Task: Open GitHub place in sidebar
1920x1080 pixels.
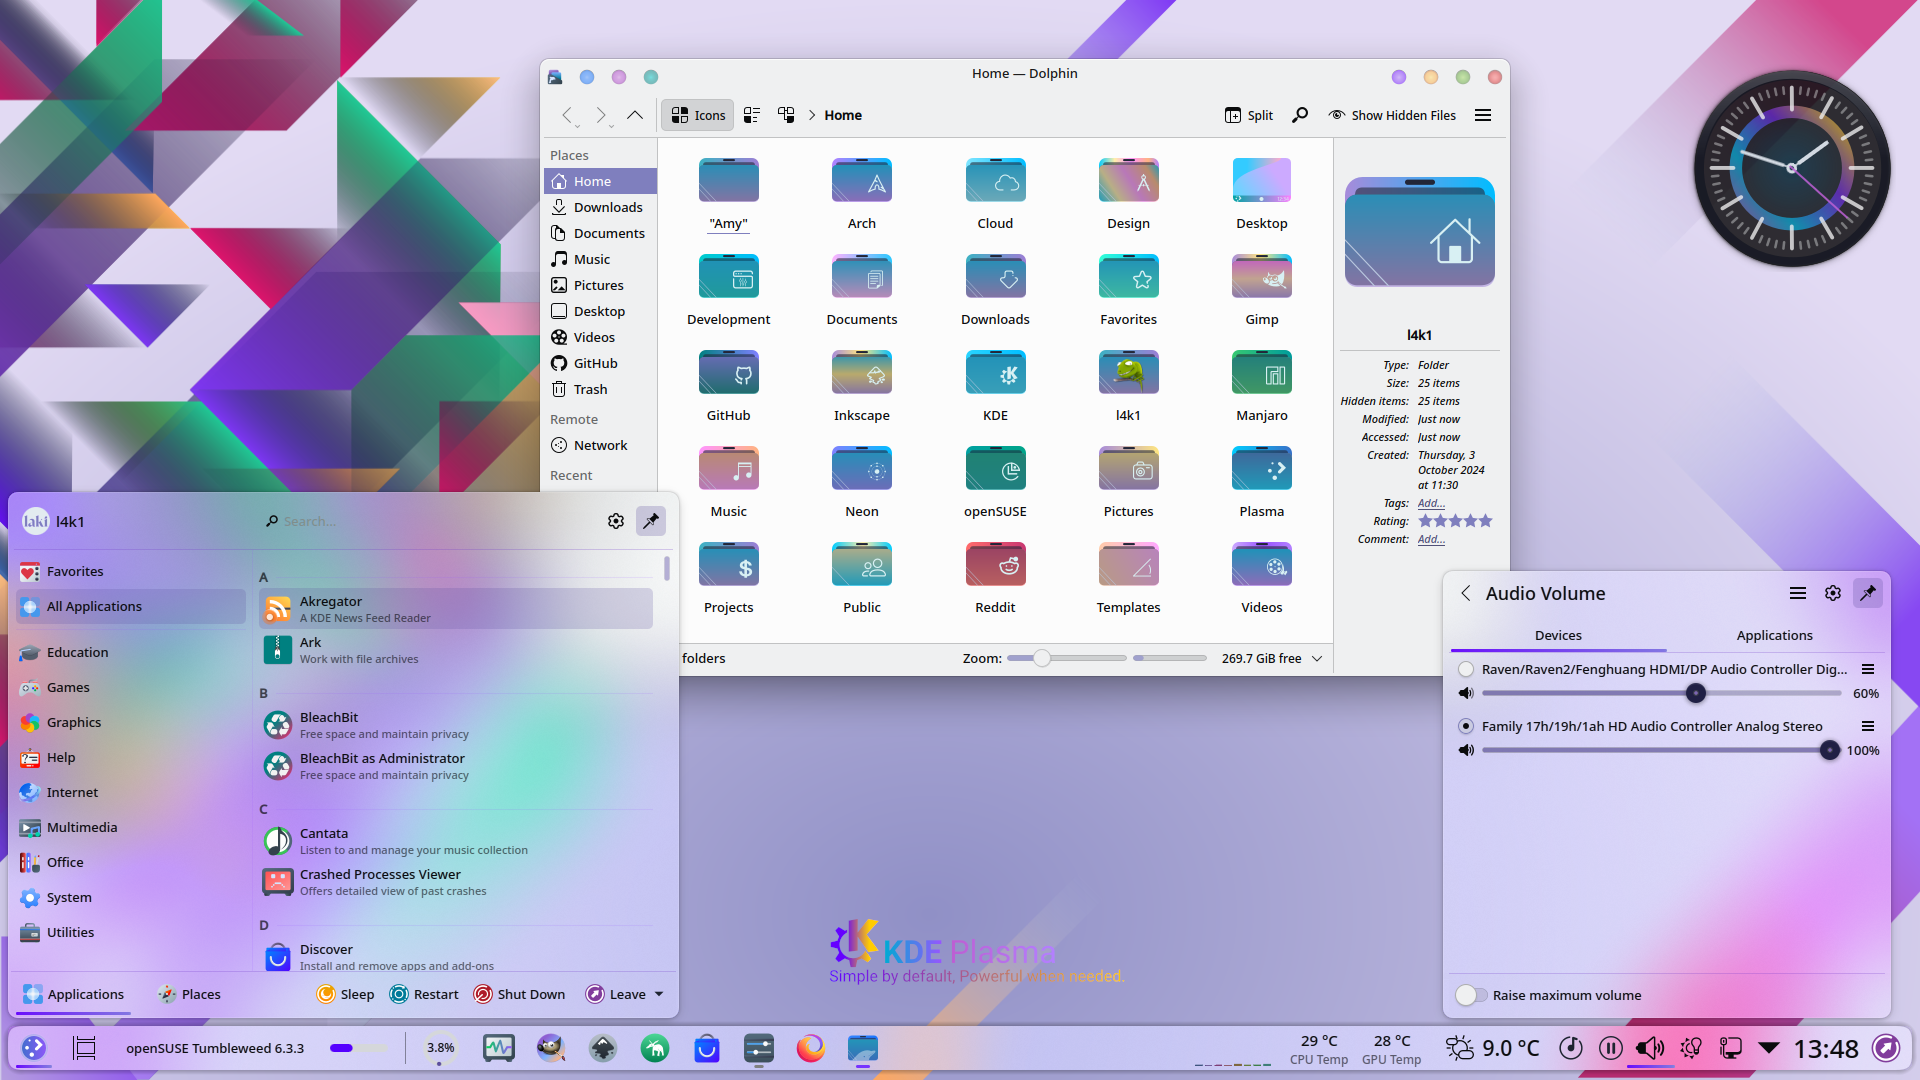Action: [600, 363]
